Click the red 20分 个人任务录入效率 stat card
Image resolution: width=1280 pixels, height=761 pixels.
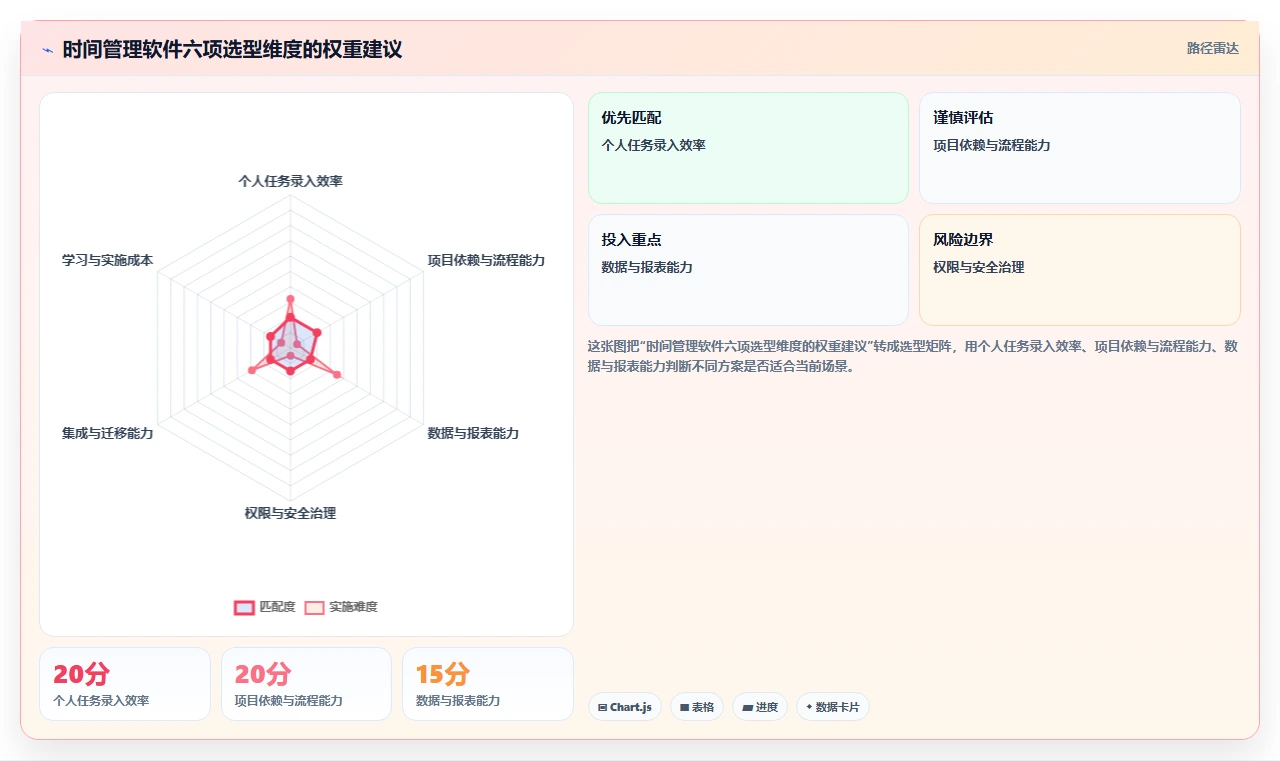click(125, 684)
